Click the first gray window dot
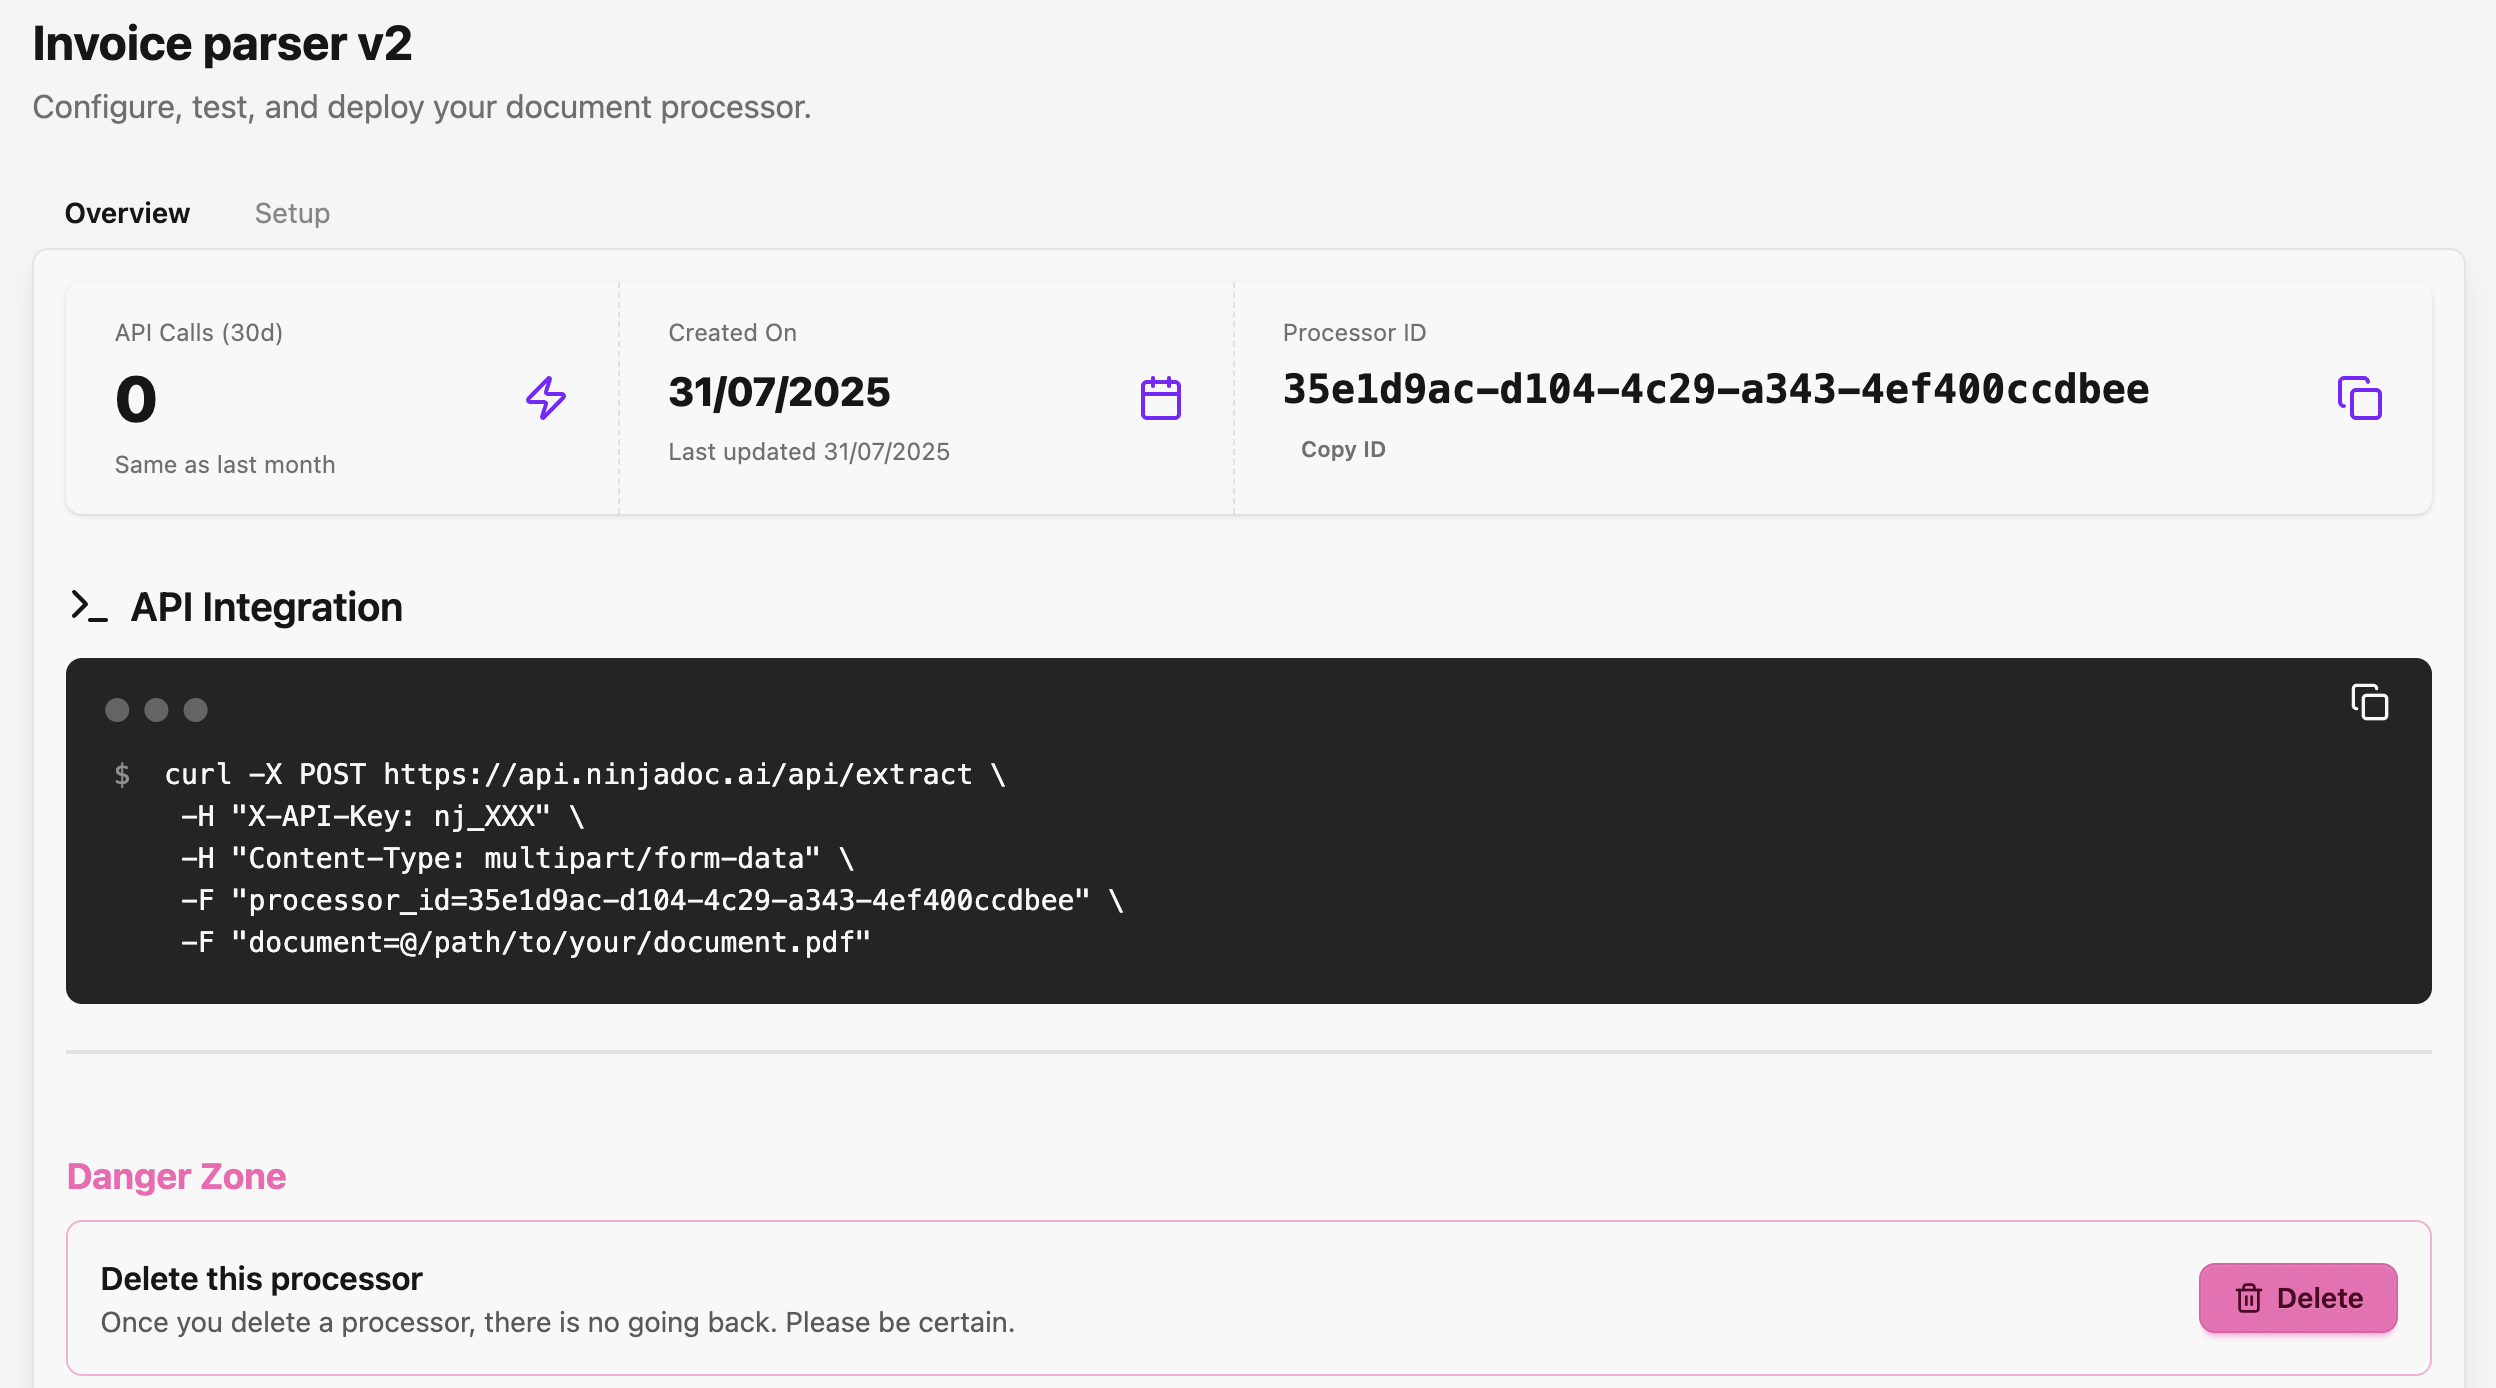This screenshot has width=2496, height=1388. point(117,710)
